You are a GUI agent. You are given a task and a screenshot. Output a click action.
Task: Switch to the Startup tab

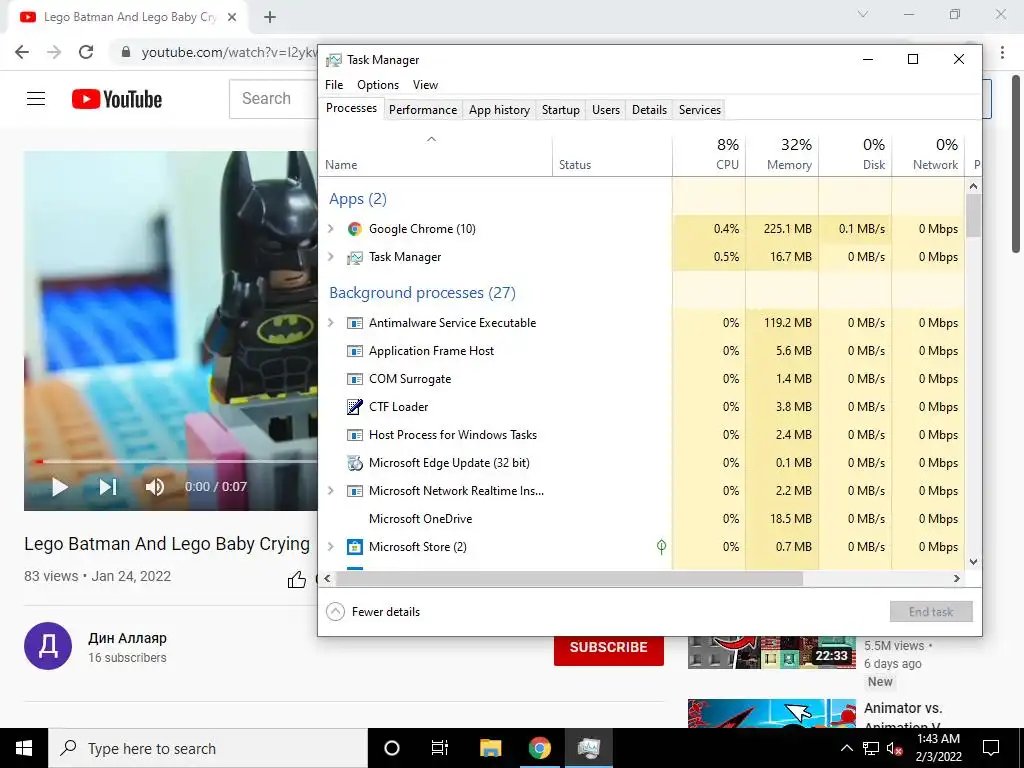coord(560,110)
